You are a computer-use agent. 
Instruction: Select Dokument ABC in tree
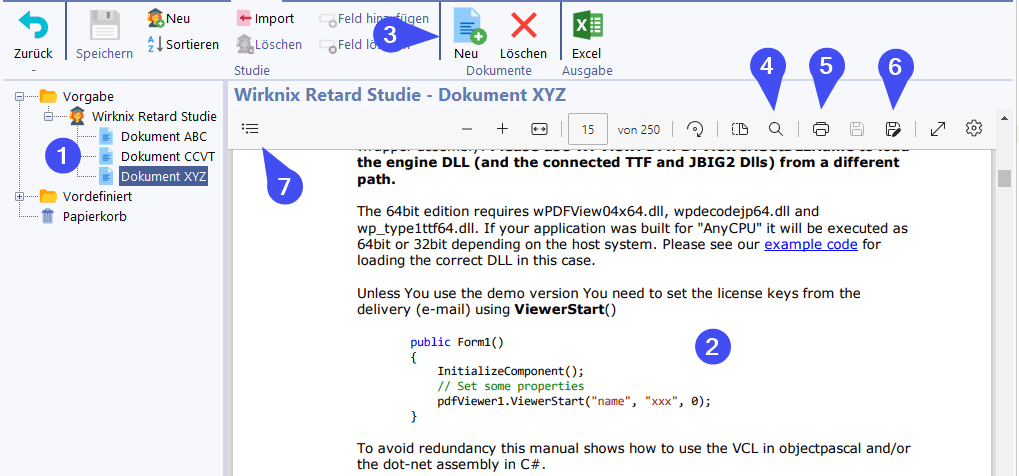tap(164, 136)
